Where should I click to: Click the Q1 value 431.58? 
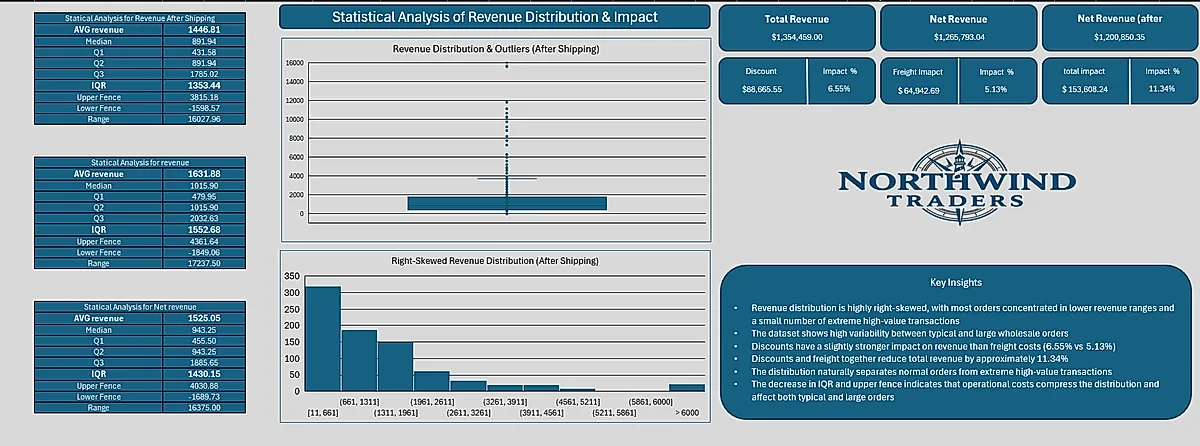point(203,52)
